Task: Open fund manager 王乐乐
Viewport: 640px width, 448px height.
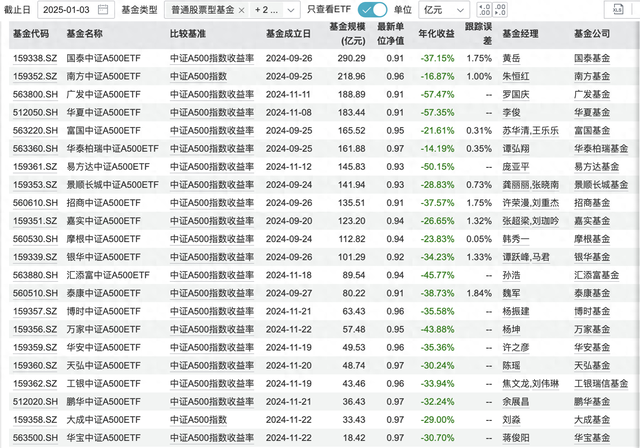Action: click(545, 131)
